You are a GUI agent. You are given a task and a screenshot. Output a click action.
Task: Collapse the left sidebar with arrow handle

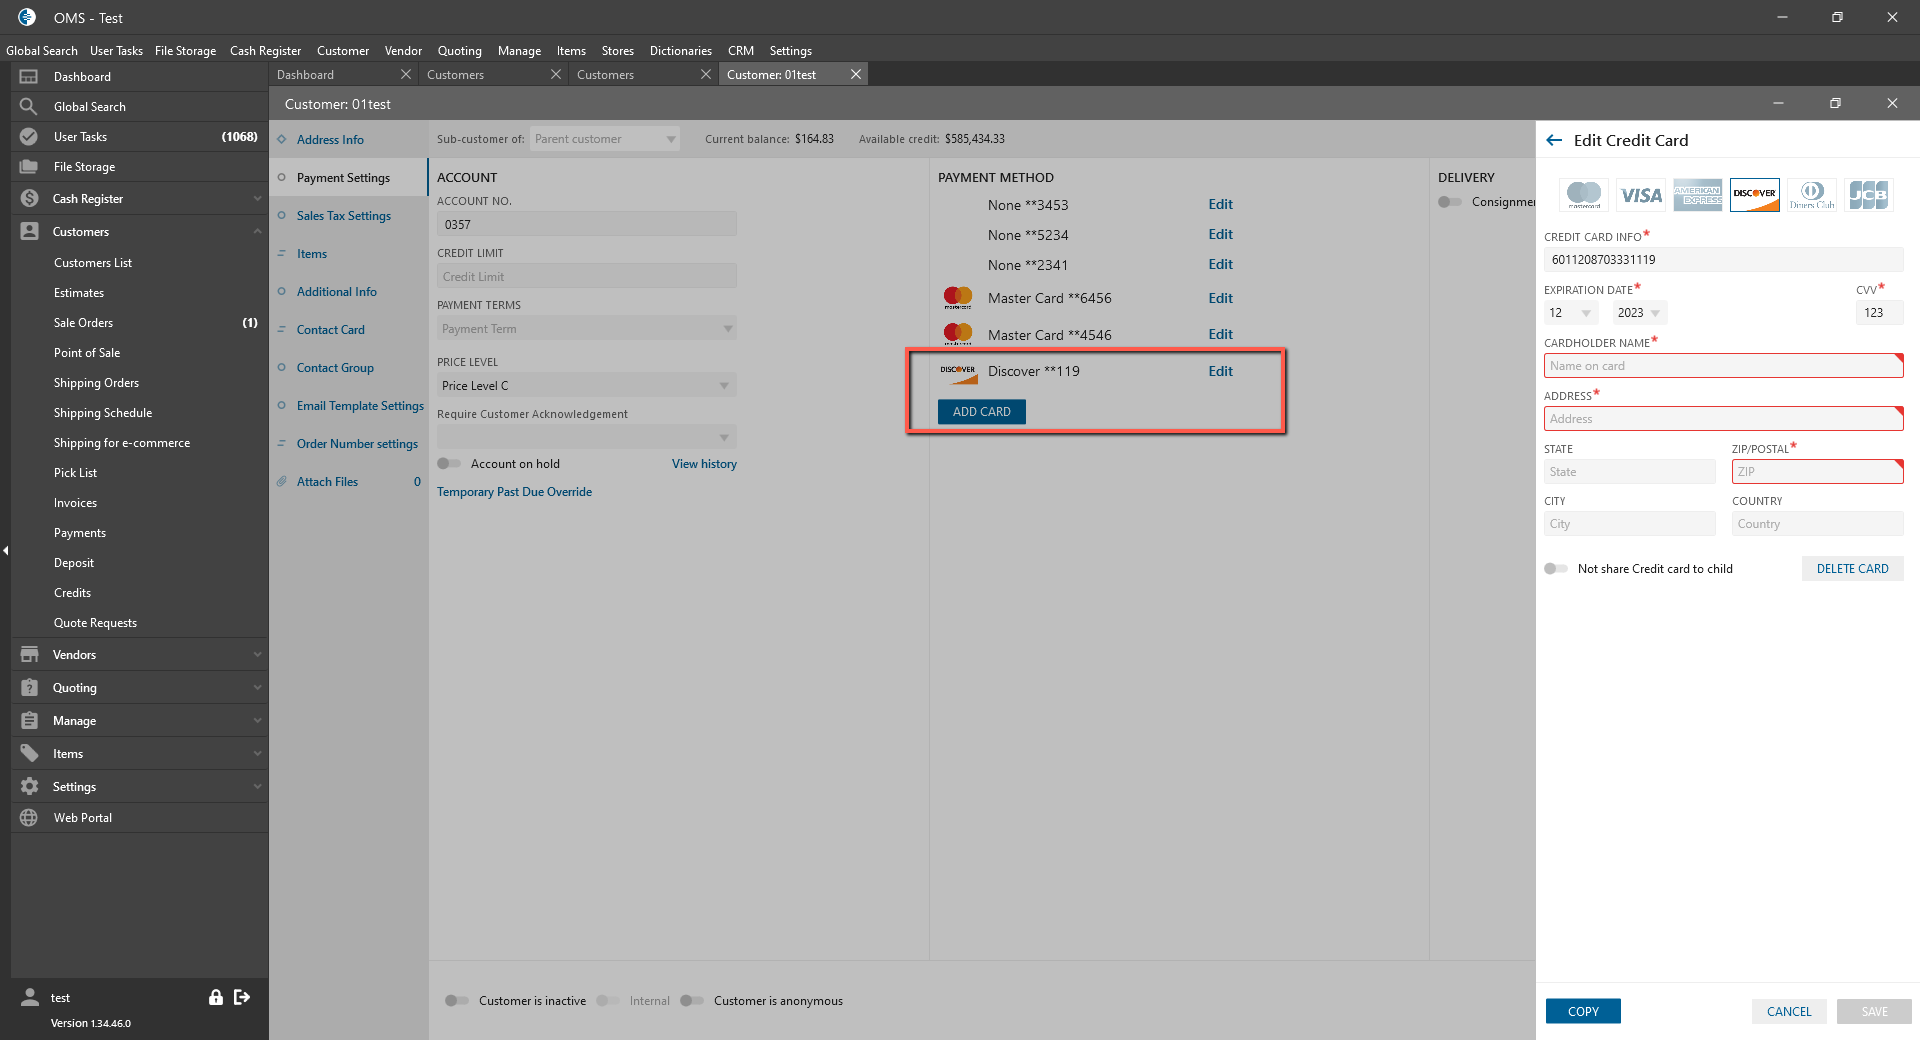(5, 550)
